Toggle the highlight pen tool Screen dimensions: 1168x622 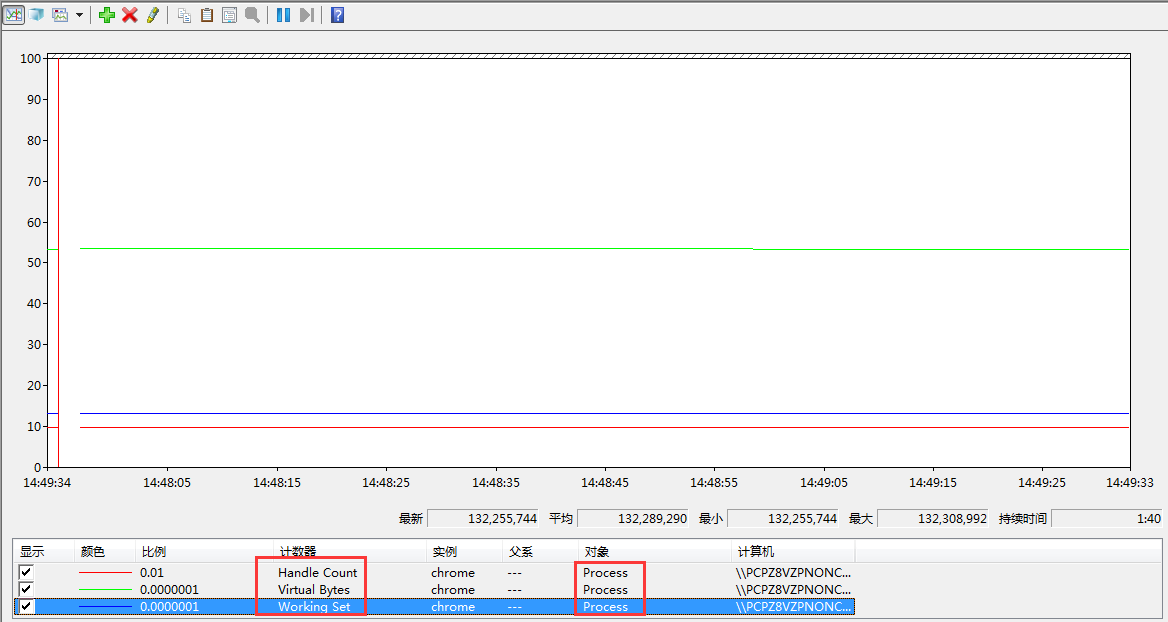coord(153,15)
